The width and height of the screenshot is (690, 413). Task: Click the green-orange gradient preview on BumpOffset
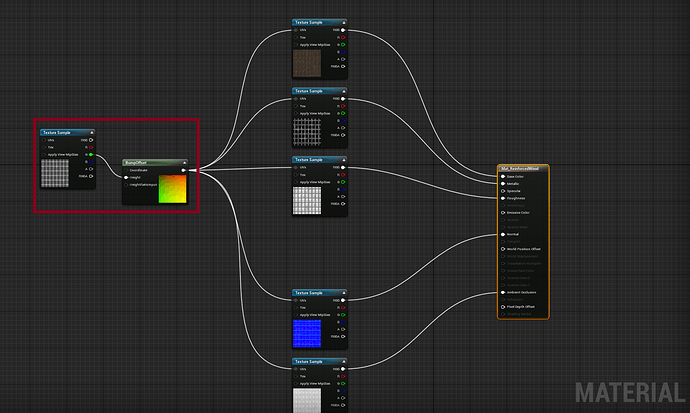[x=172, y=189]
